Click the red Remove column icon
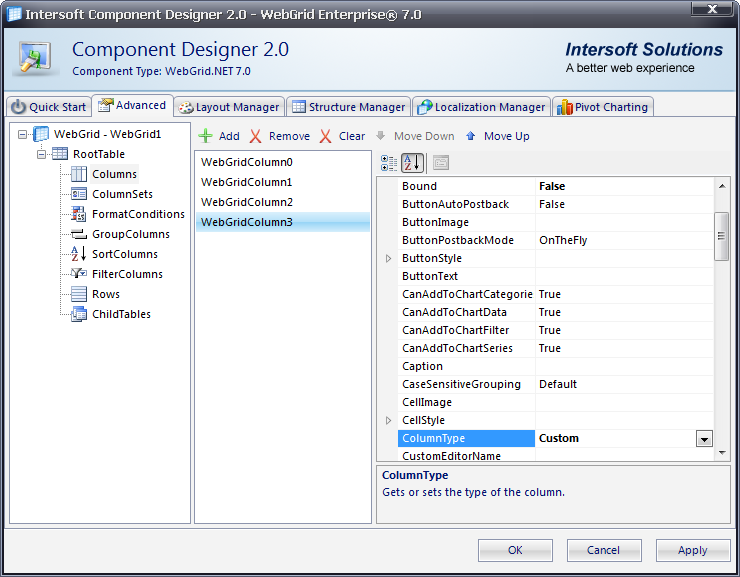 256,136
